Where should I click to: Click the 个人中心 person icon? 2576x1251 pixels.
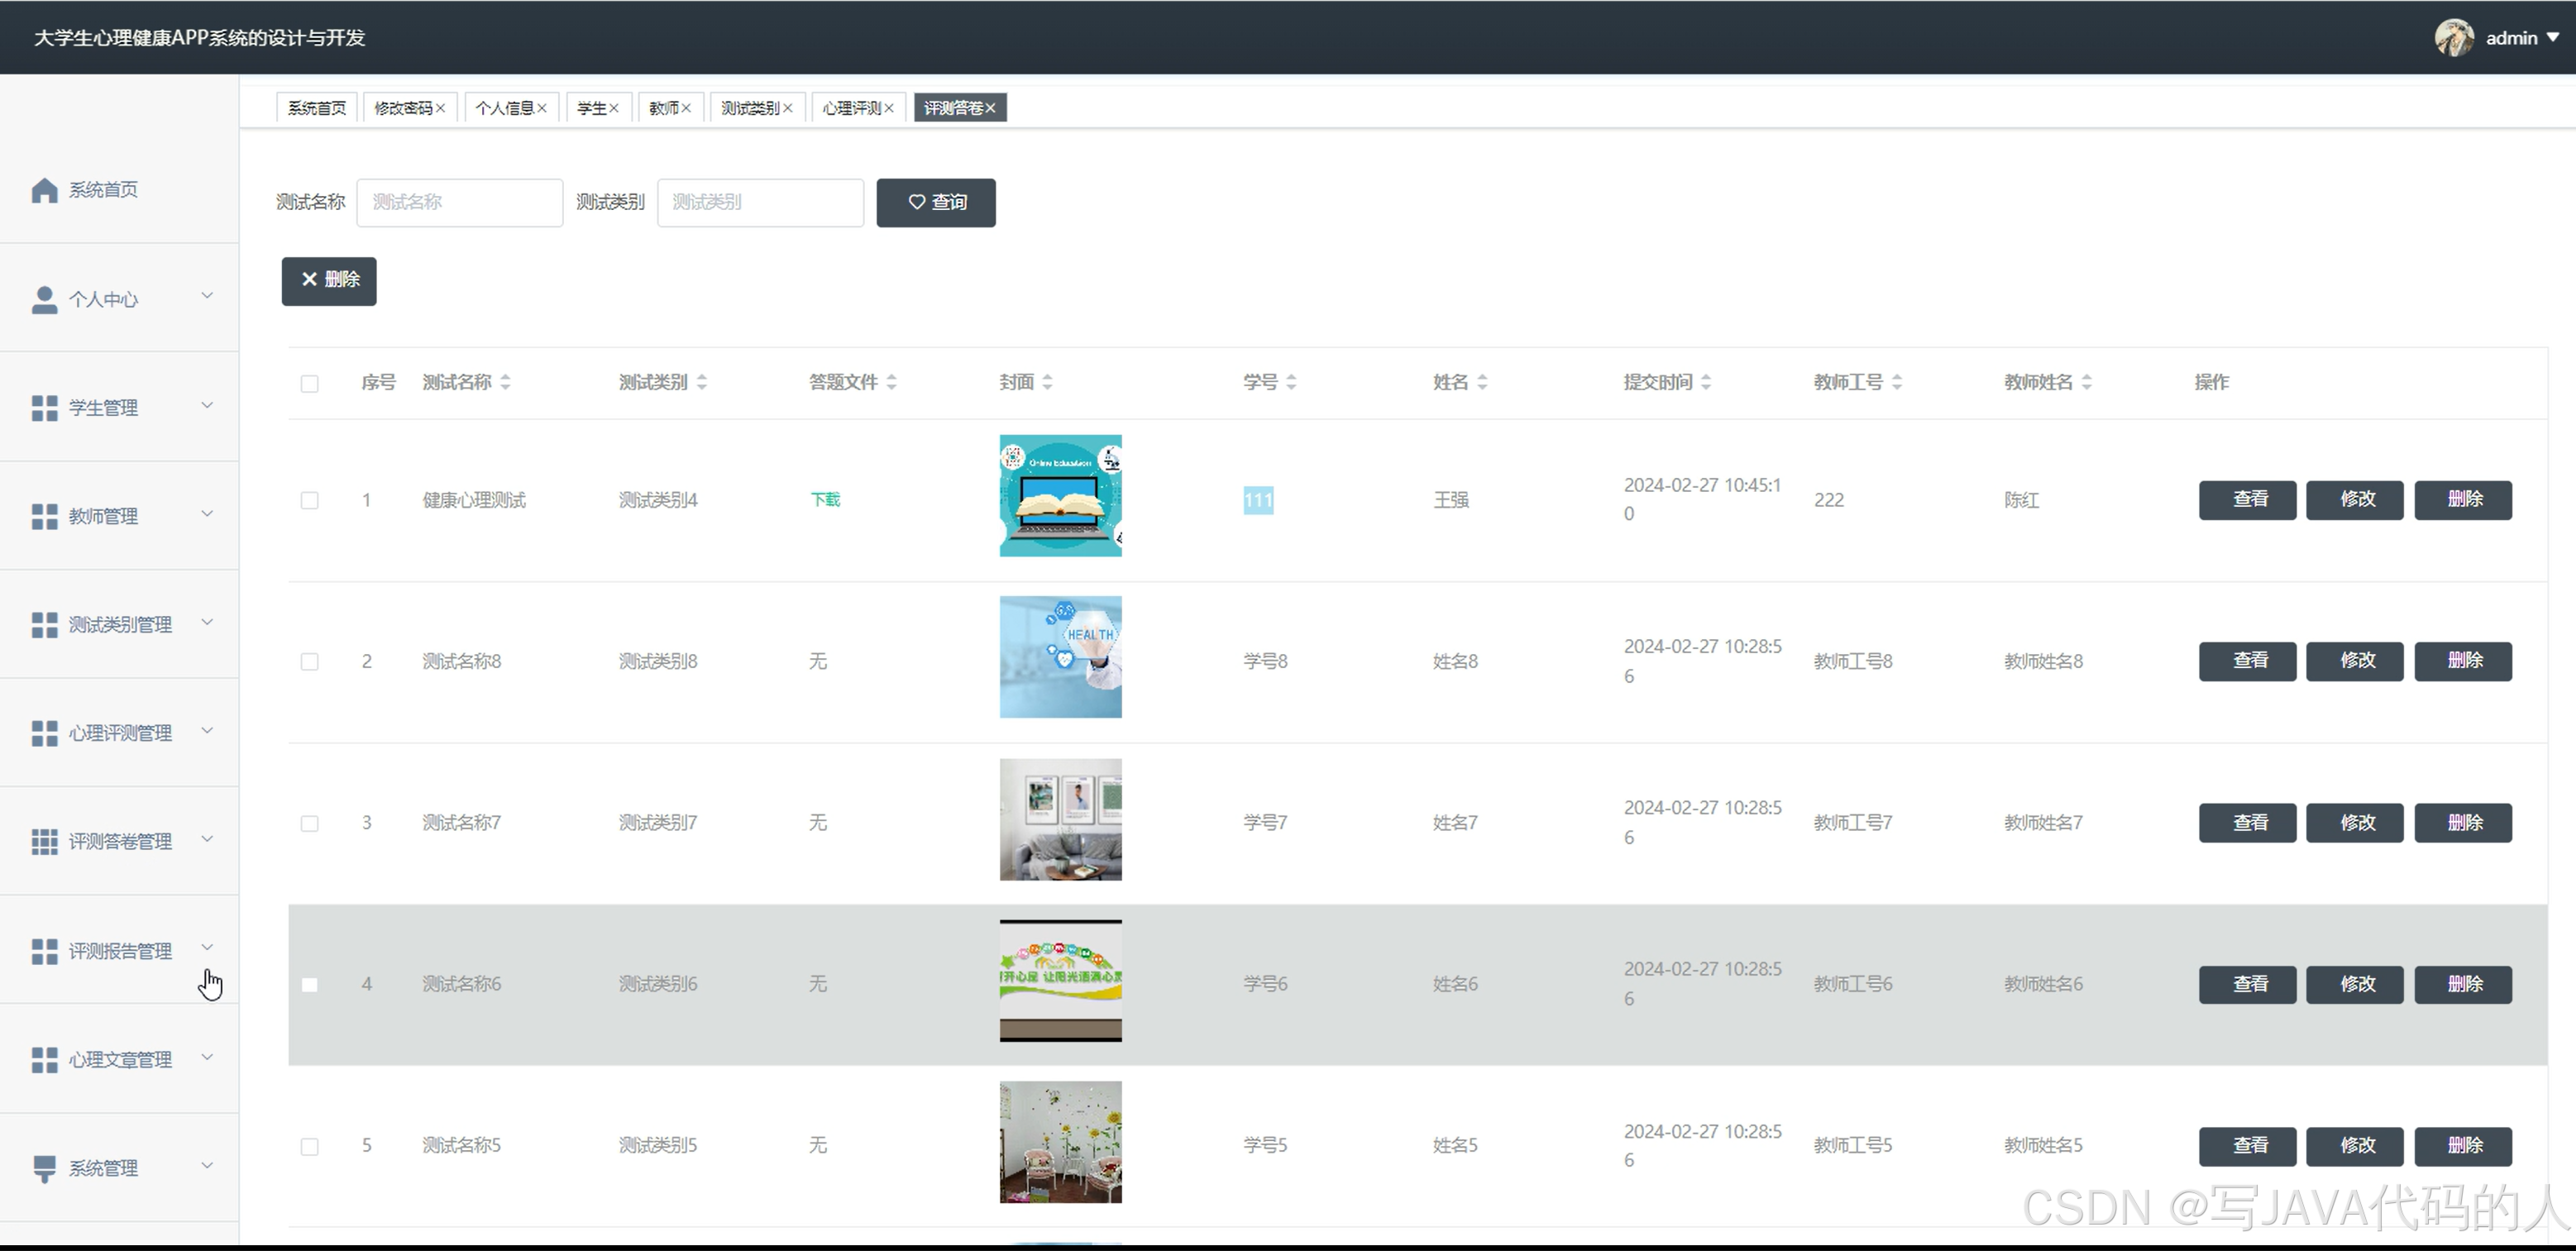coord(44,299)
